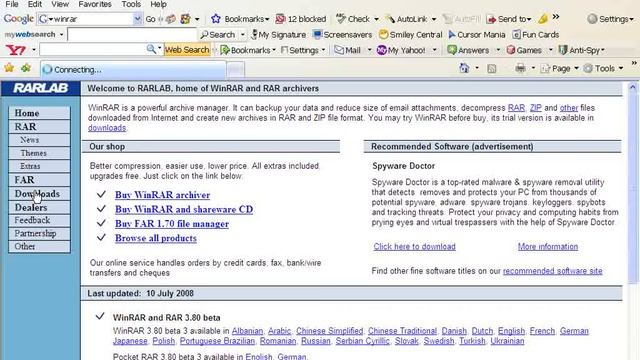The width and height of the screenshot is (640, 360).
Task: Click Go on the Google toolbar
Action: [x=151, y=19]
